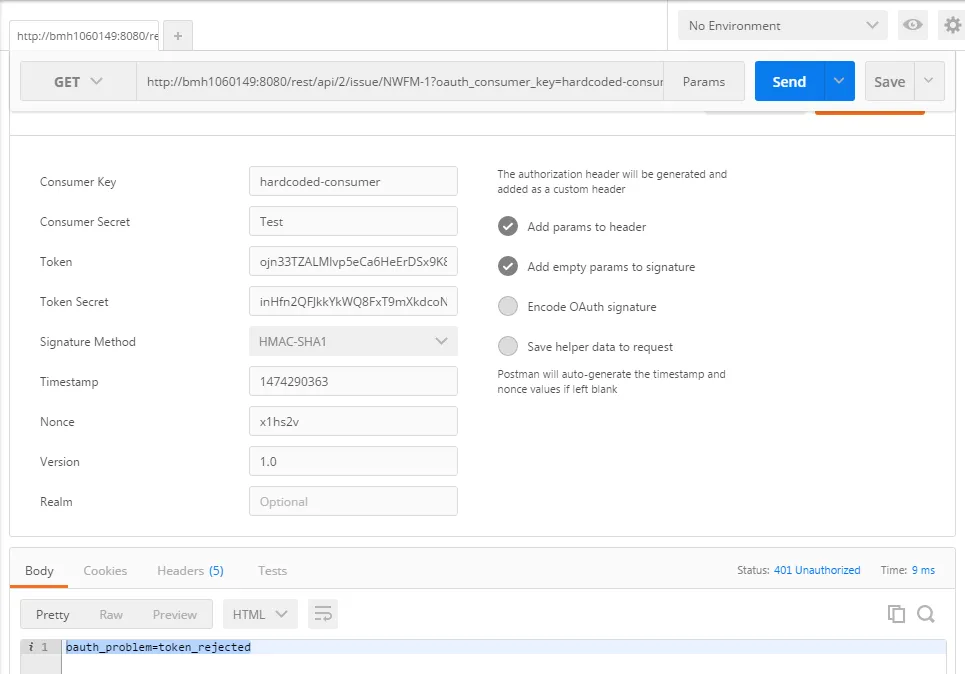Add a new request tab
The image size is (965, 674).
(178, 36)
